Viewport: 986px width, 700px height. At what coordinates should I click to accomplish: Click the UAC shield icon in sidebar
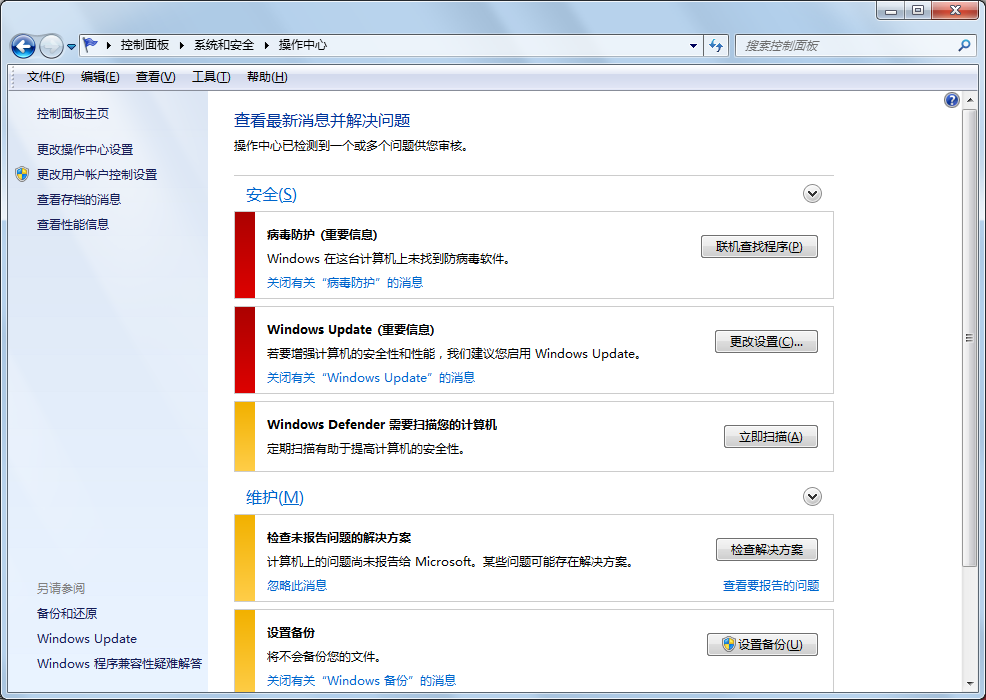(22, 174)
